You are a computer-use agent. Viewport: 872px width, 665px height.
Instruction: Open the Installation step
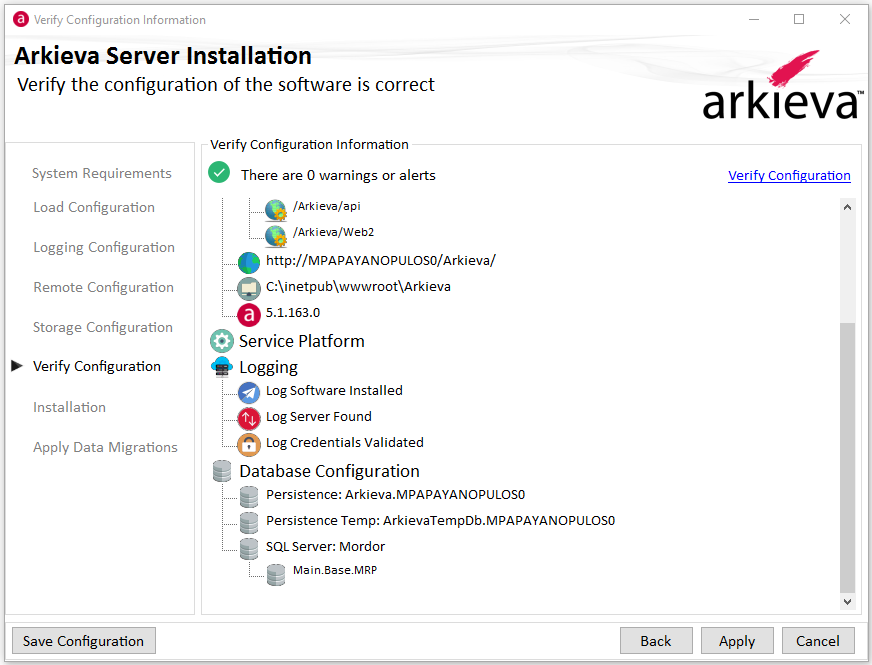coord(69,408)
